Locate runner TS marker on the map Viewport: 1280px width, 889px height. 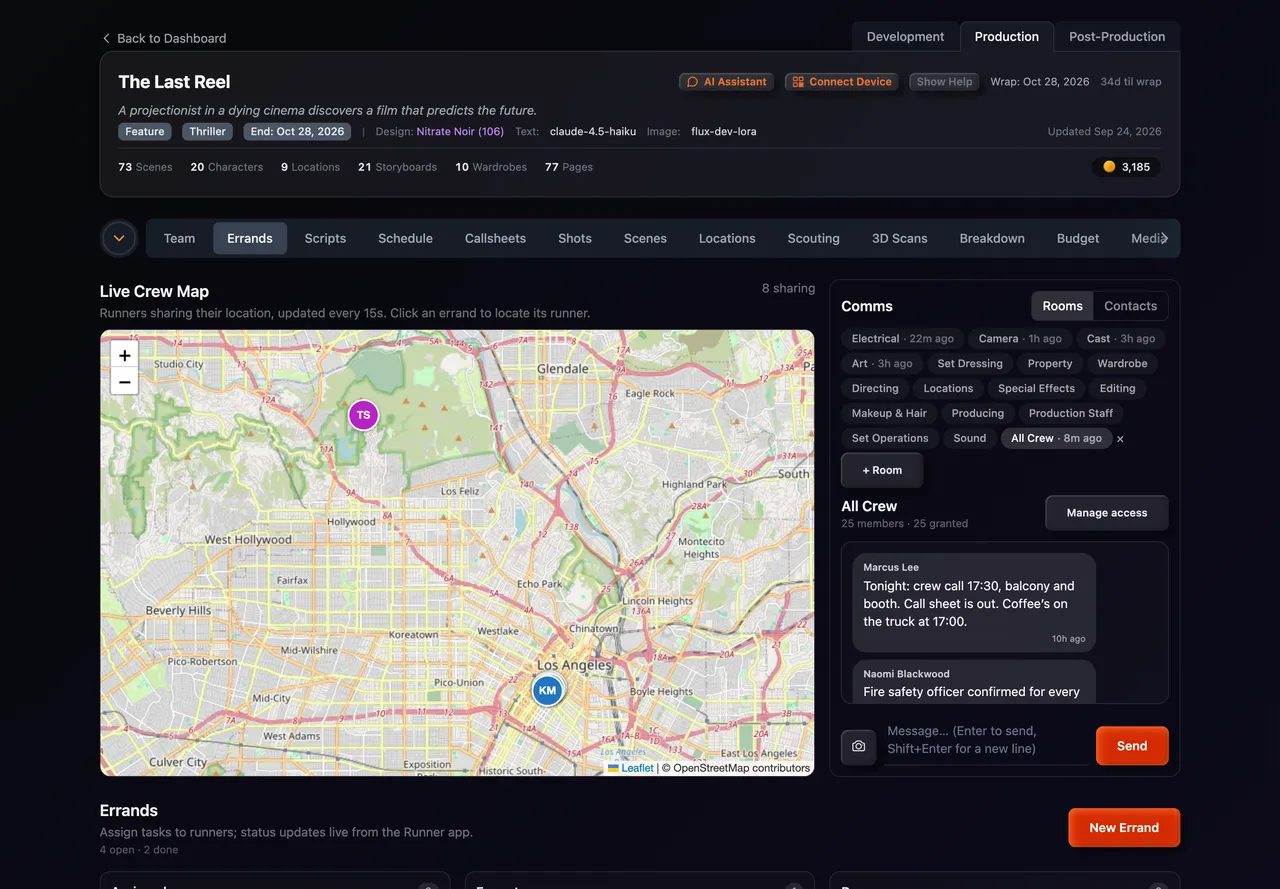(x=363, y=415)
